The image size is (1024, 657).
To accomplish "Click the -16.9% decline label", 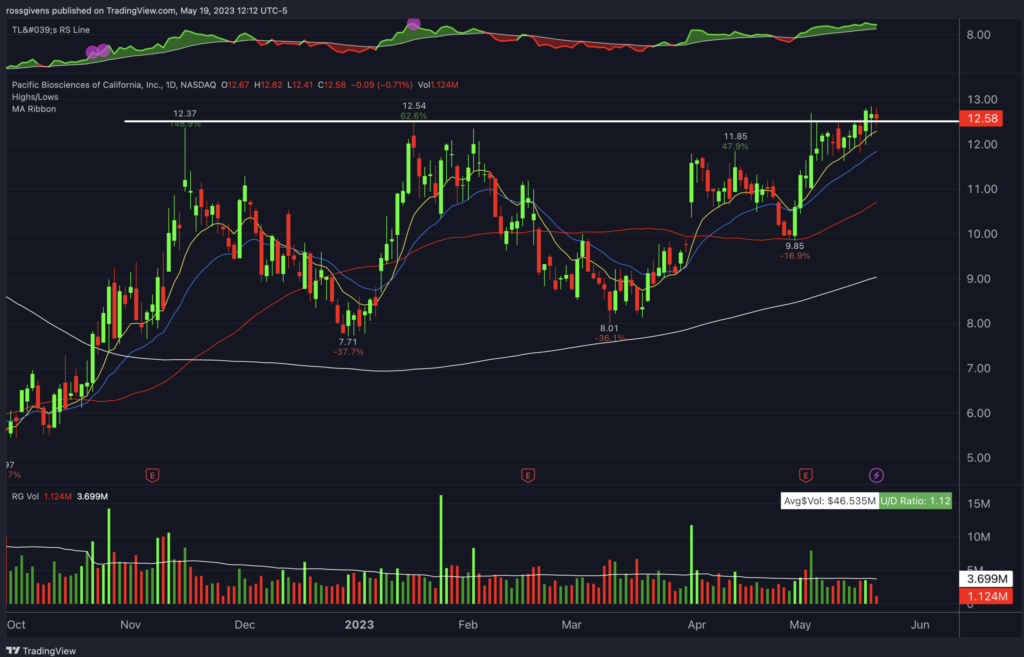I will click(x=795, y=256).
